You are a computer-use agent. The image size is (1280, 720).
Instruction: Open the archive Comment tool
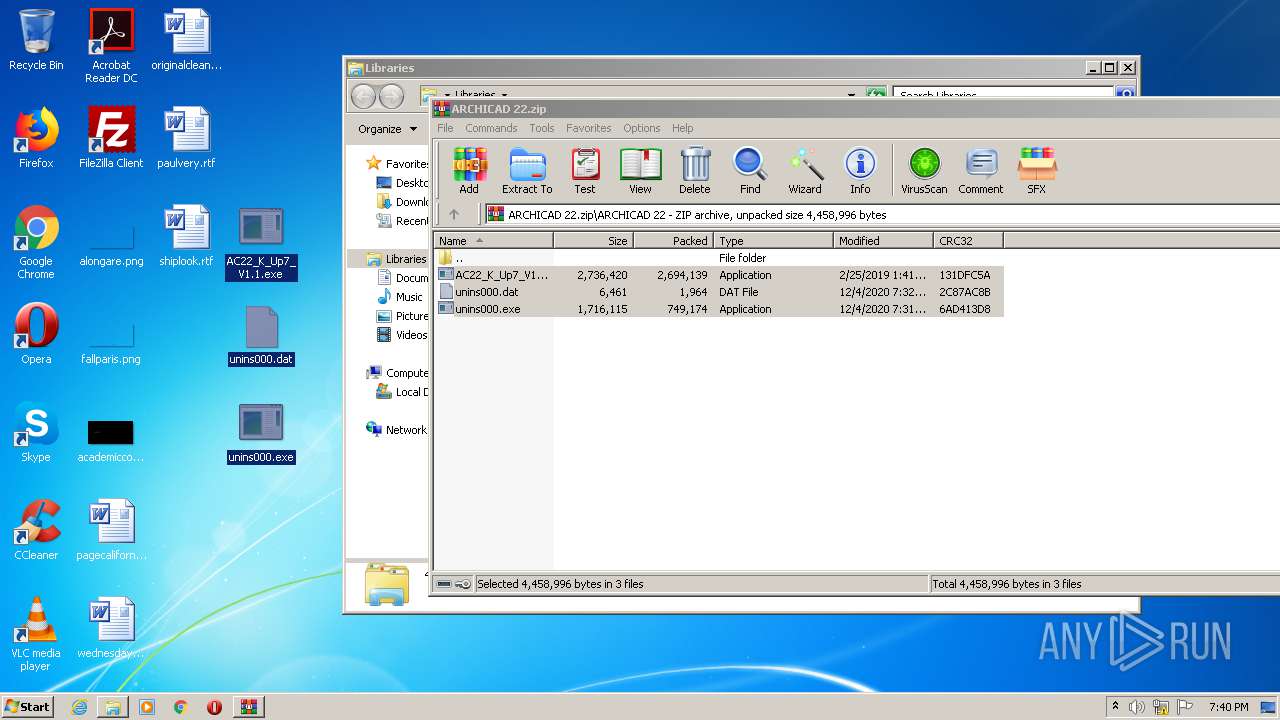(981, 170)
